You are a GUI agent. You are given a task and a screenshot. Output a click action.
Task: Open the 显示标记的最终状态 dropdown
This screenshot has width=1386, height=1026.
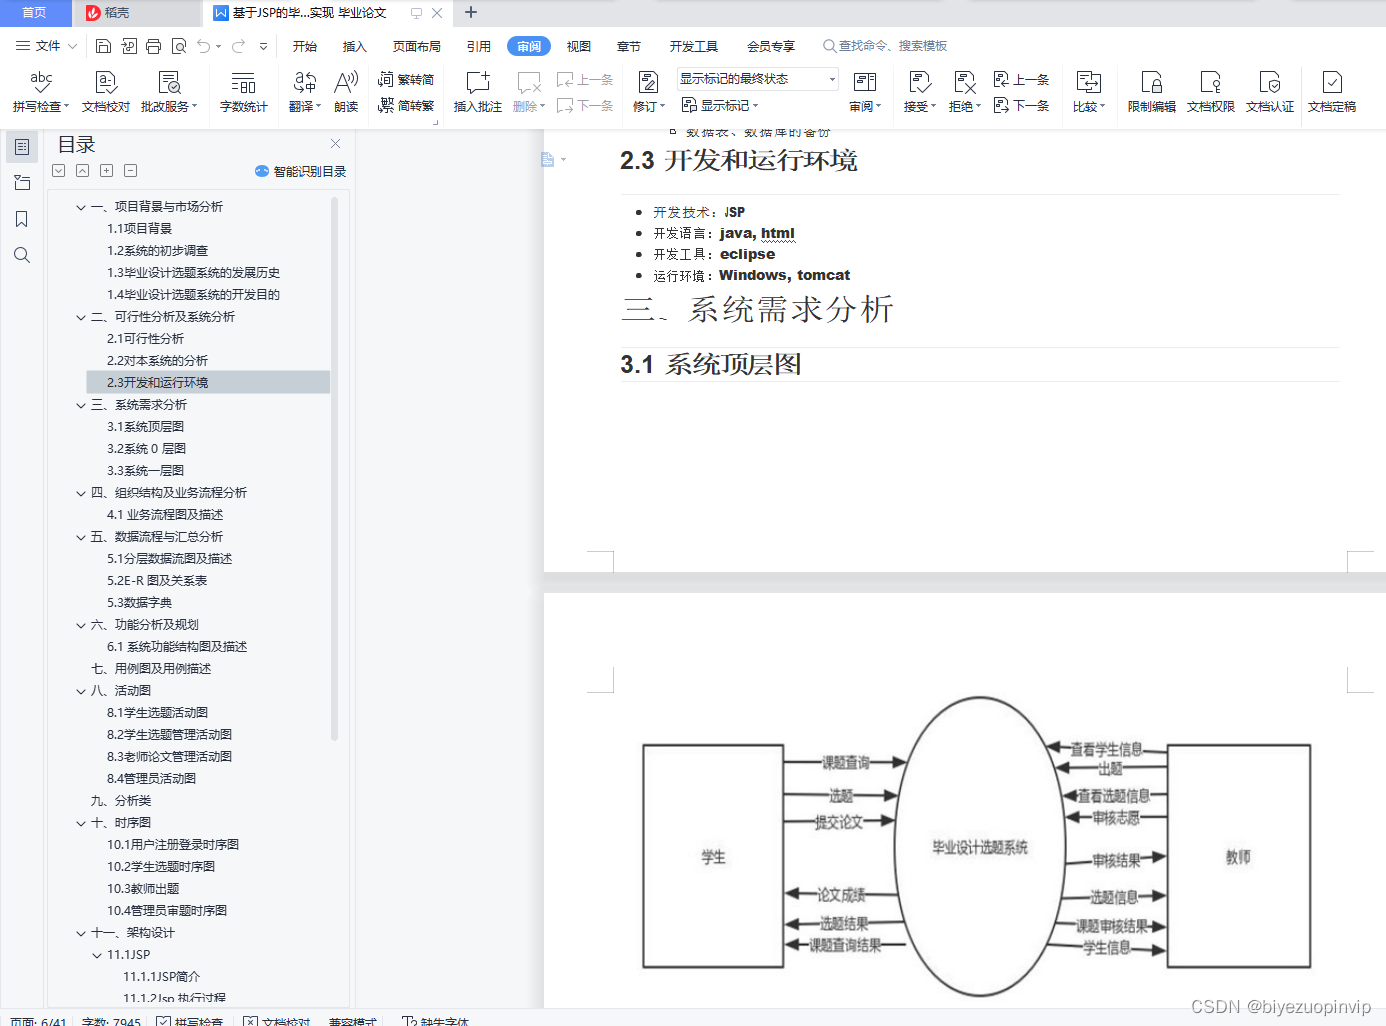[x=757, y=79]
